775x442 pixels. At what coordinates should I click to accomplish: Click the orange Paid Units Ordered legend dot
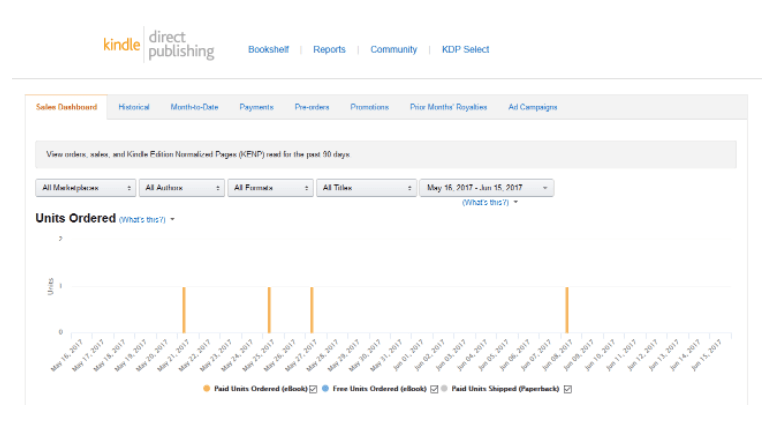point(206,388)
